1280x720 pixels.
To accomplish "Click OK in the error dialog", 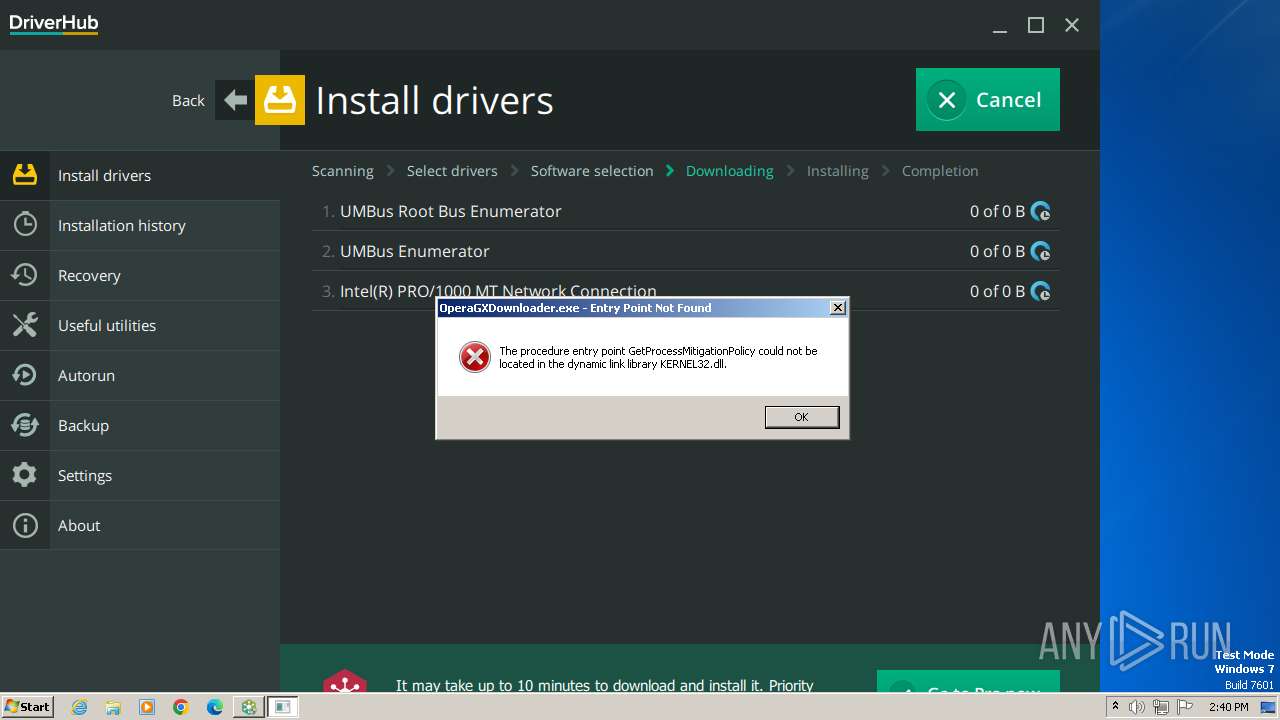I will click(x=801, y=417).
